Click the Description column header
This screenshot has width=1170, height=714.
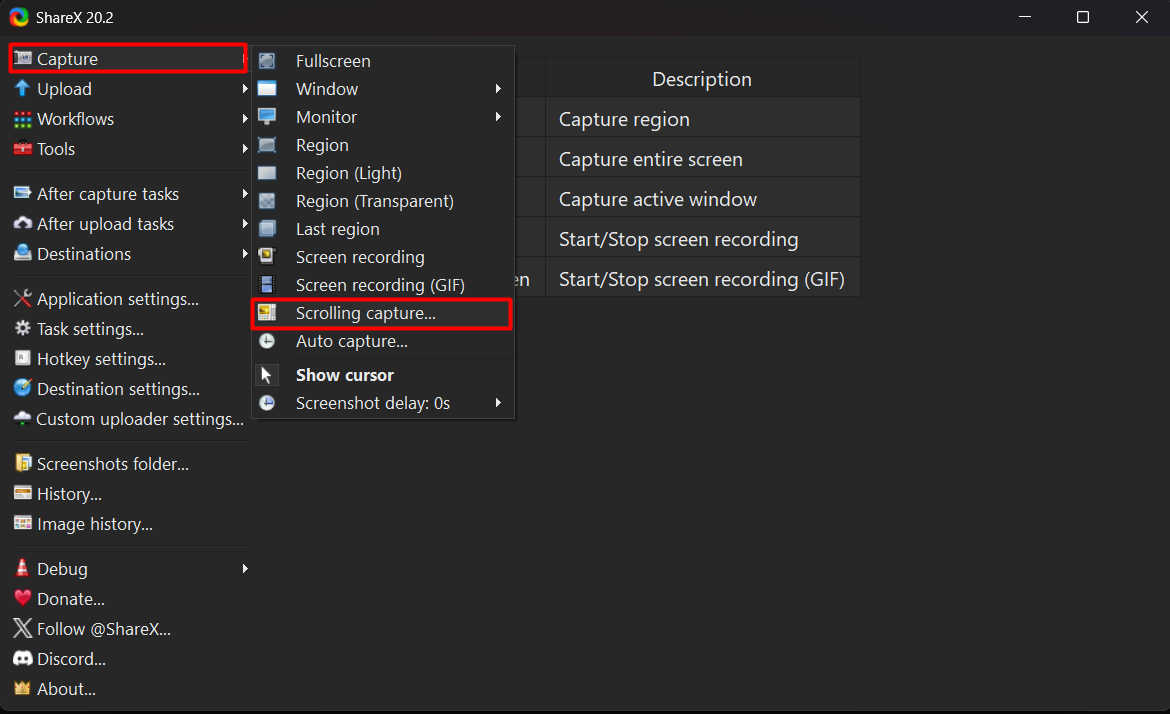tap(702, 78)
